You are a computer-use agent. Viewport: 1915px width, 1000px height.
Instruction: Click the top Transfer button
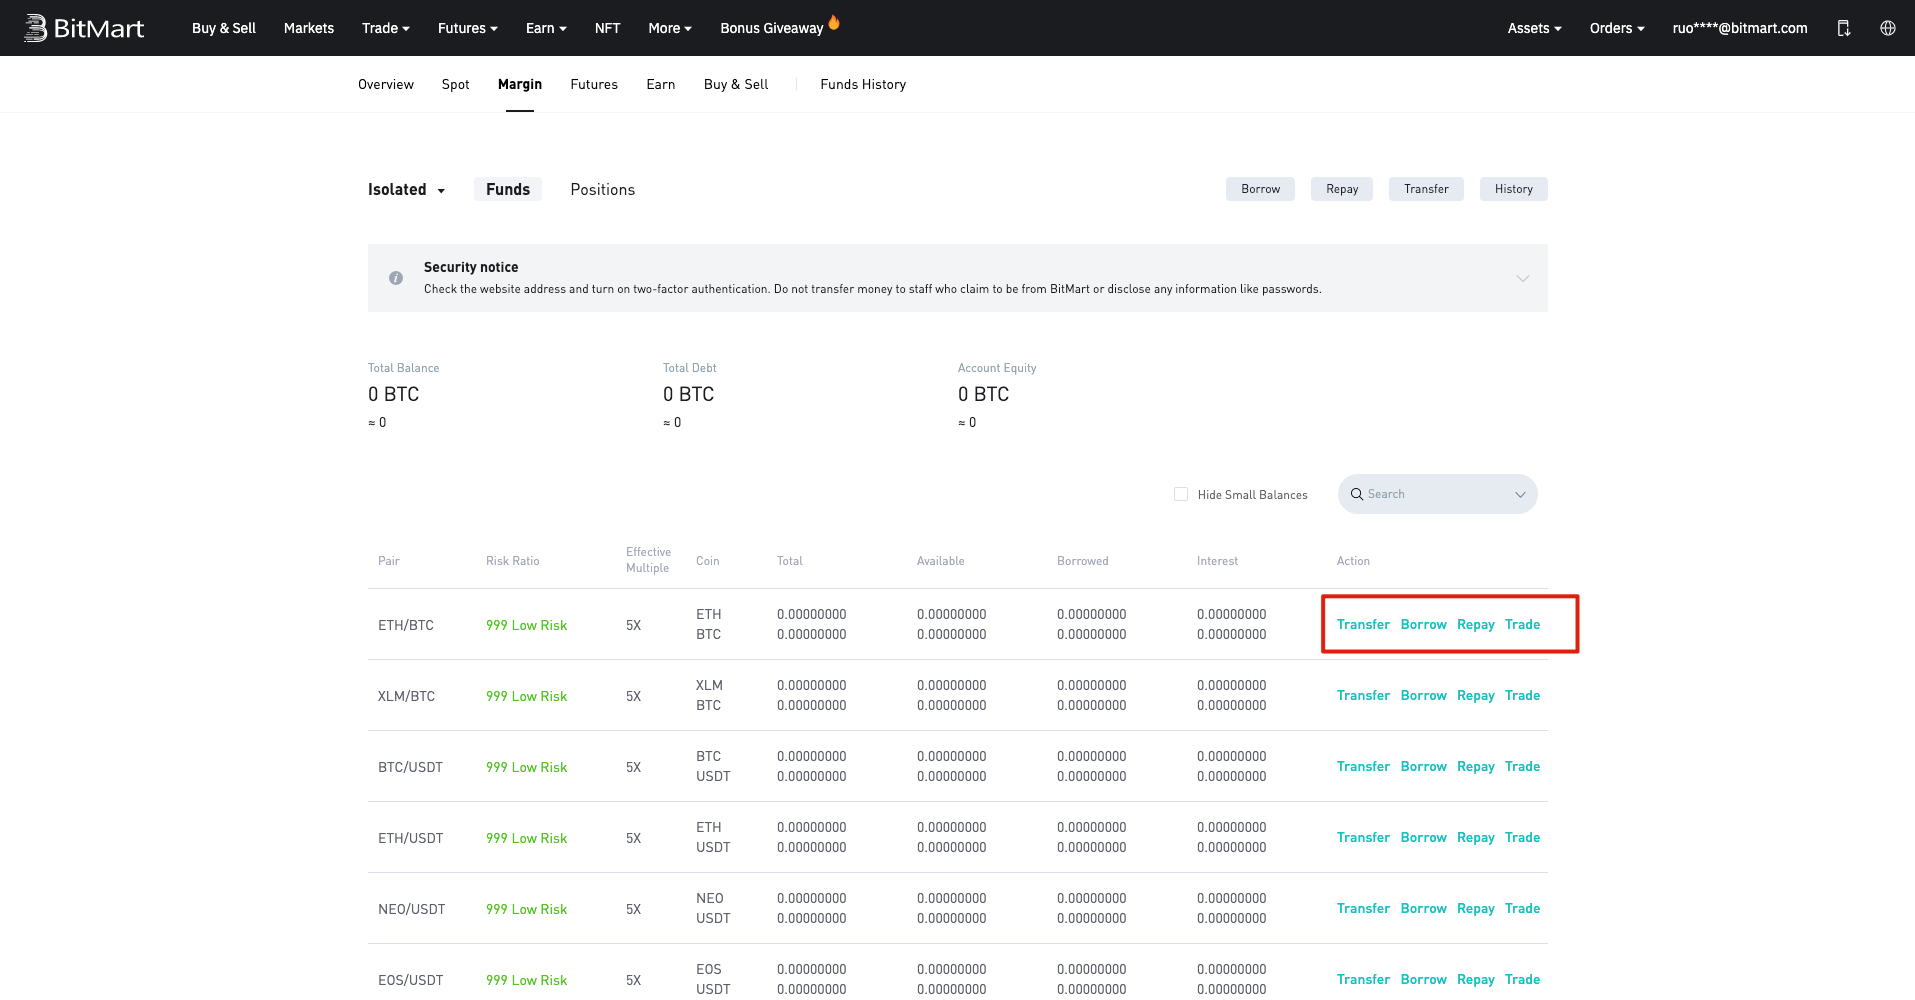(x=1426, y=189)
